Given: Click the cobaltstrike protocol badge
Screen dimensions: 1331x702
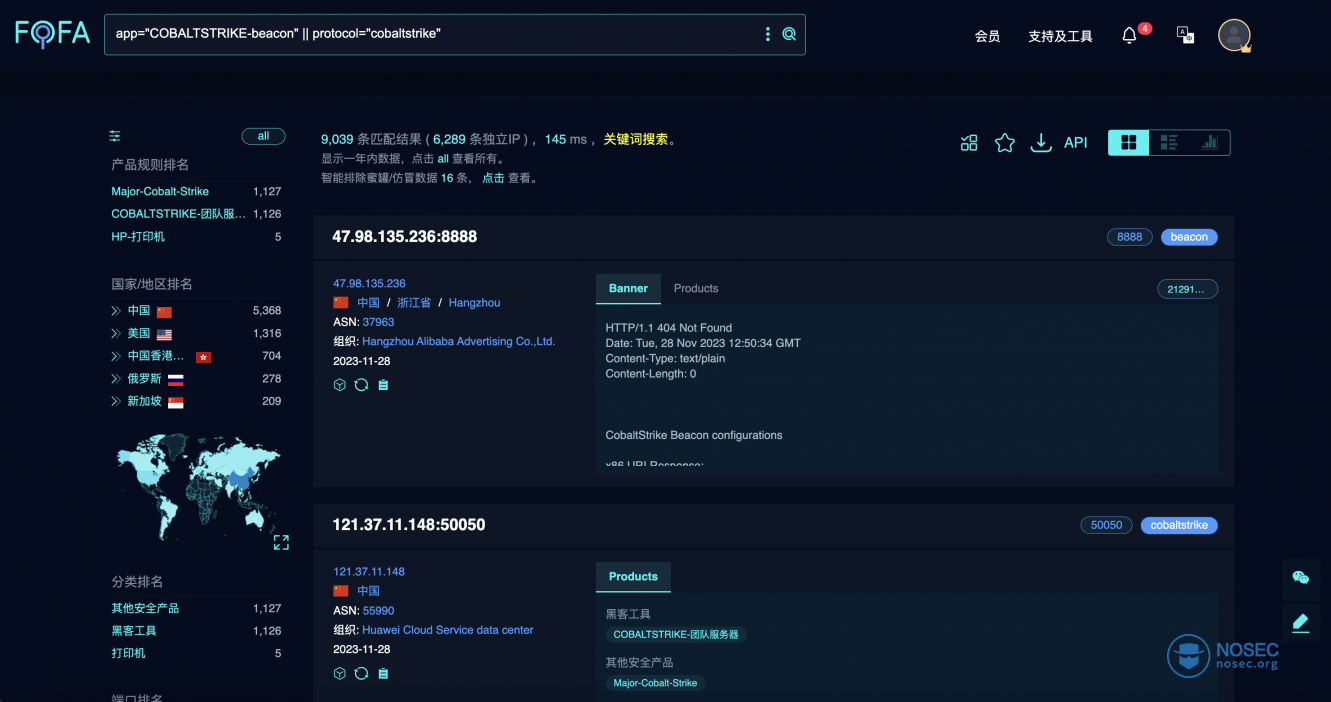Looking at the screenshot, I should point(1179,525).
